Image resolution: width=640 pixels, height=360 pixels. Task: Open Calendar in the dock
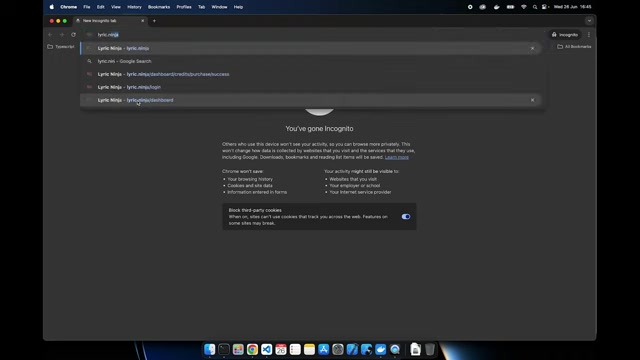coord(281,349)
